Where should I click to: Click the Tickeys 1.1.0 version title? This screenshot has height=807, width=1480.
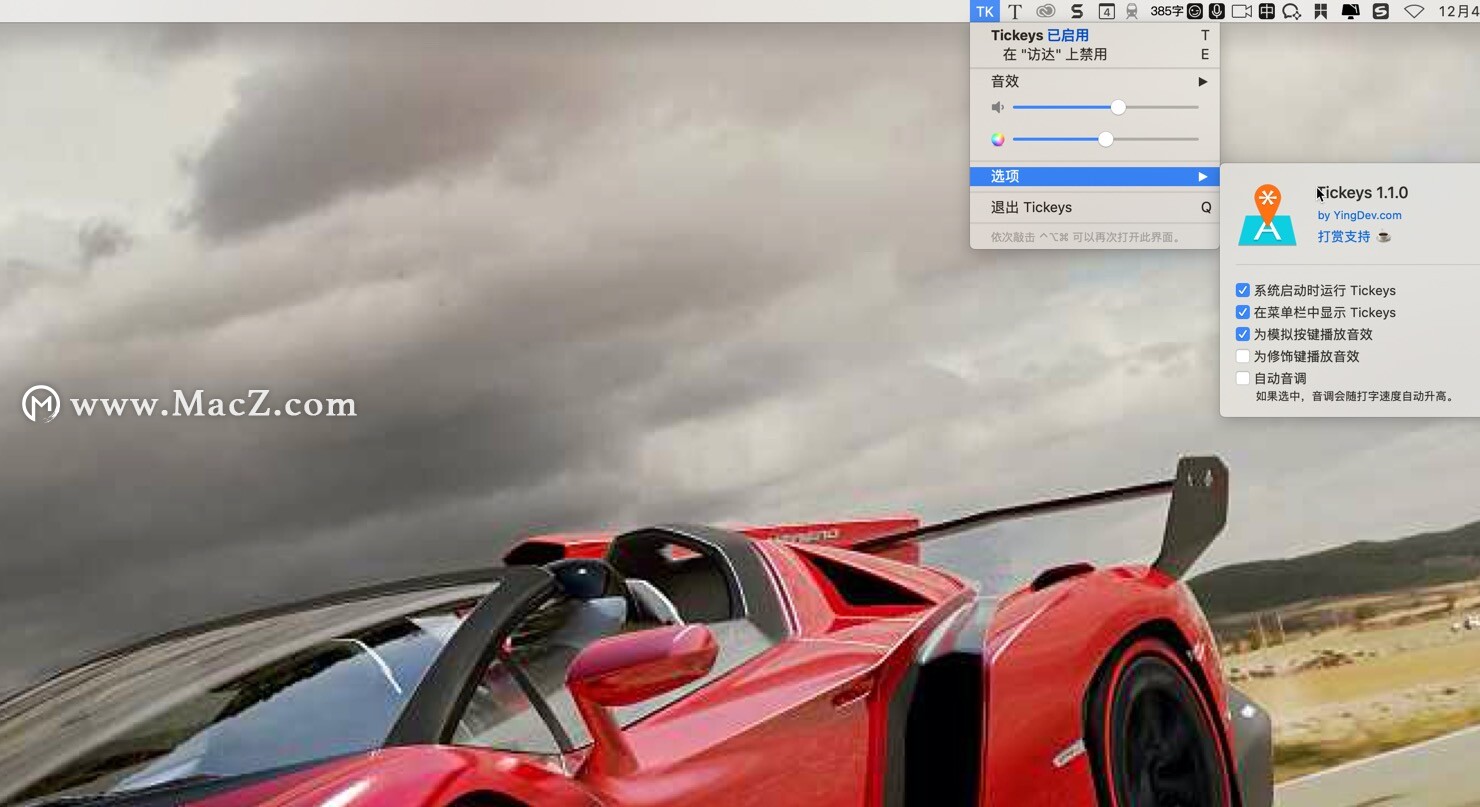tap(1362, 192)
